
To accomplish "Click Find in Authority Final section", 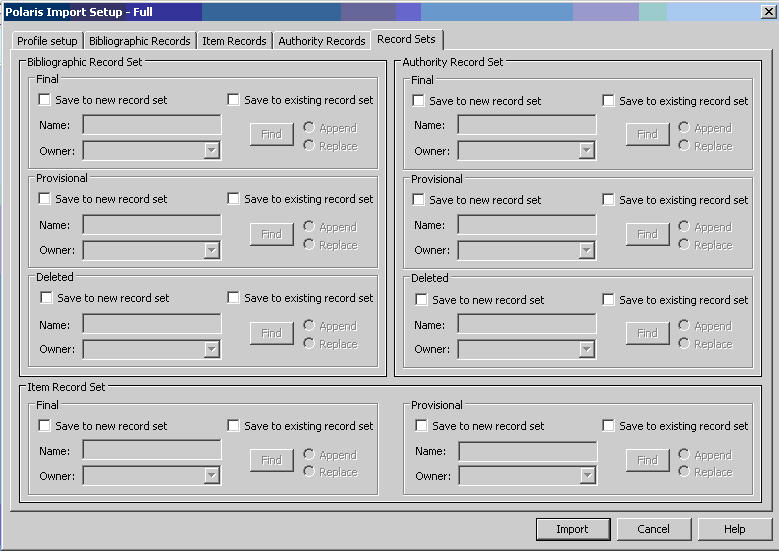I will tap(647, 134).
